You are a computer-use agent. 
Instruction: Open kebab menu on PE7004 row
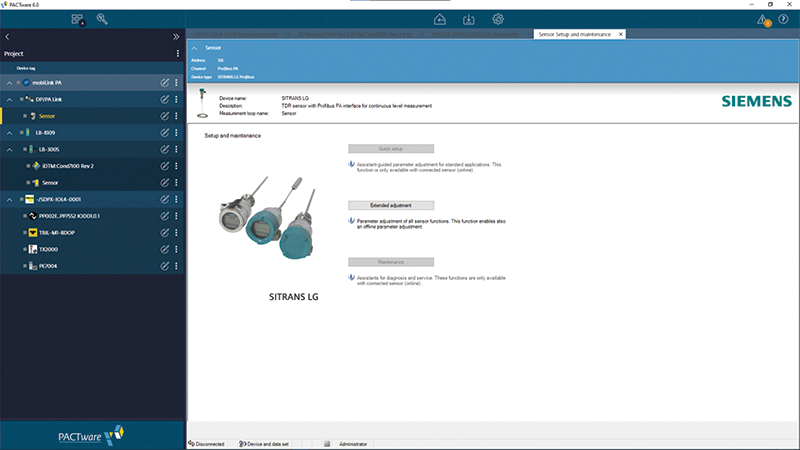[177, 266]
